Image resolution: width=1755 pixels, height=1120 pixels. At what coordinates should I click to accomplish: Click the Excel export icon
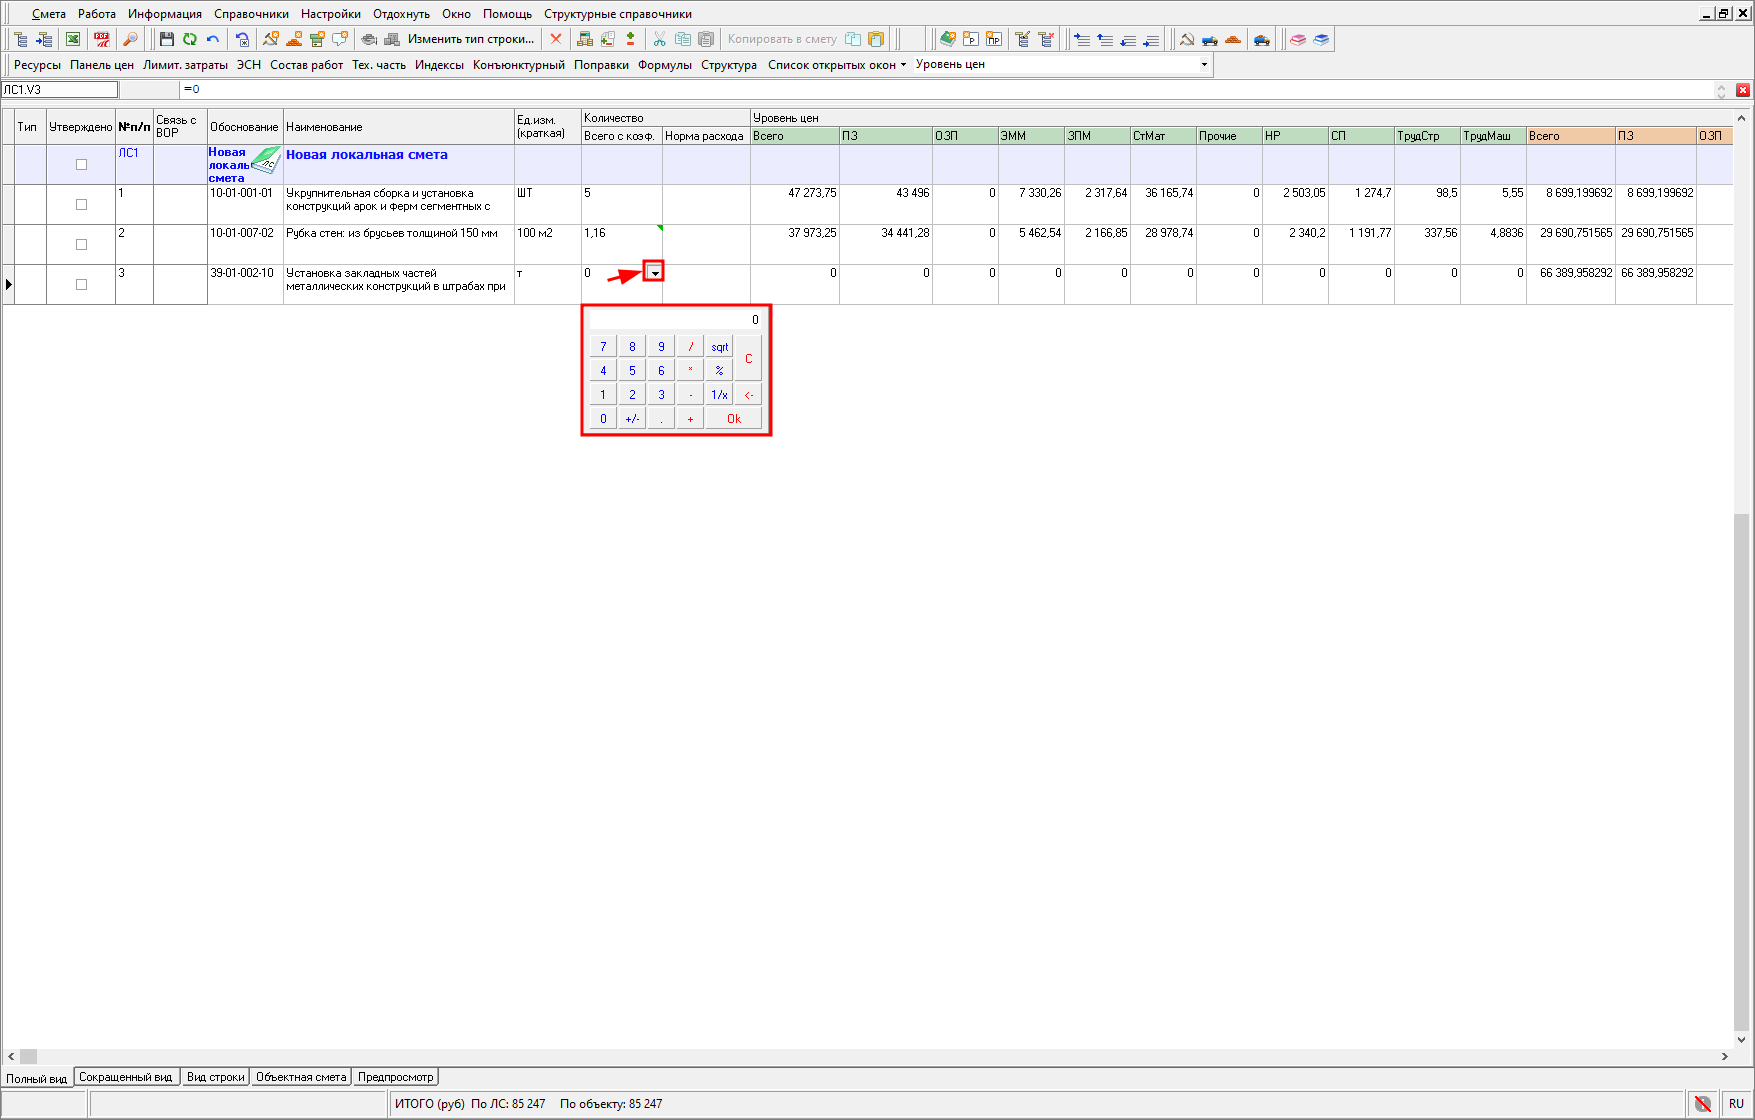(x=73, y=39)
